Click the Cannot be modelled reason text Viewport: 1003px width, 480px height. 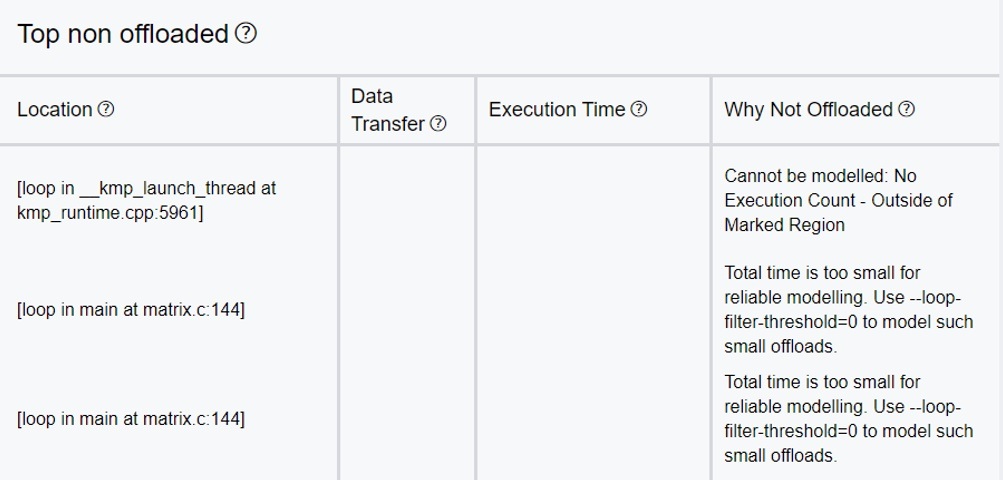click(839, 200)
